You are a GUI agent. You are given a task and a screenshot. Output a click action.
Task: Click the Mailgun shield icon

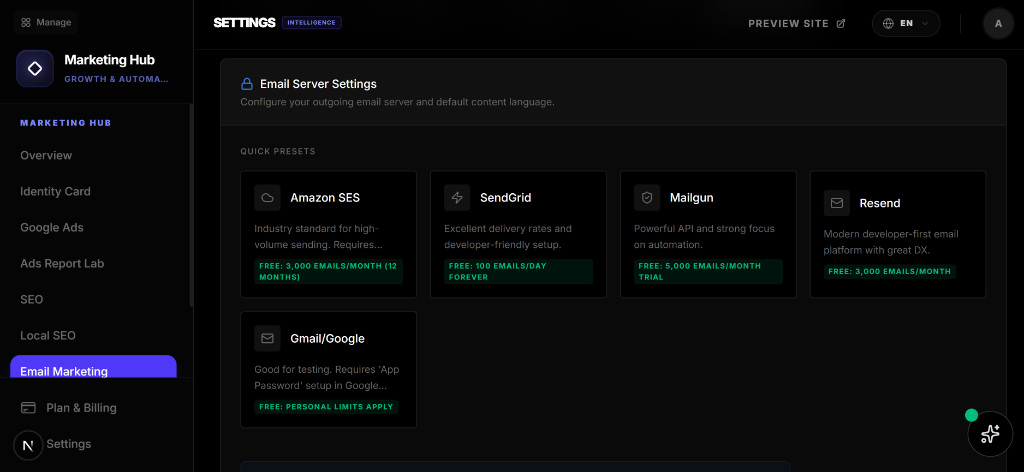[x=647, y=198]
